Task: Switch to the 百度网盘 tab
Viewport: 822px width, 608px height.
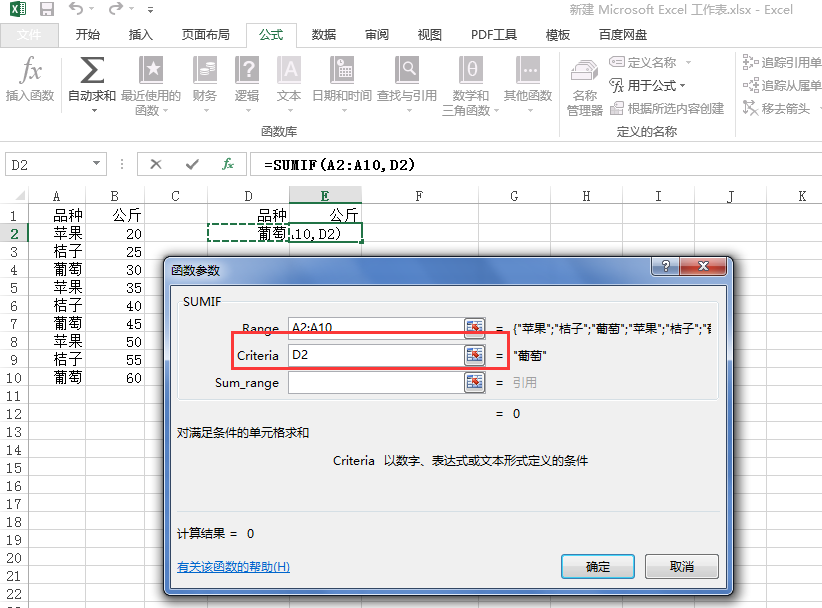Action: pos(622,35)
